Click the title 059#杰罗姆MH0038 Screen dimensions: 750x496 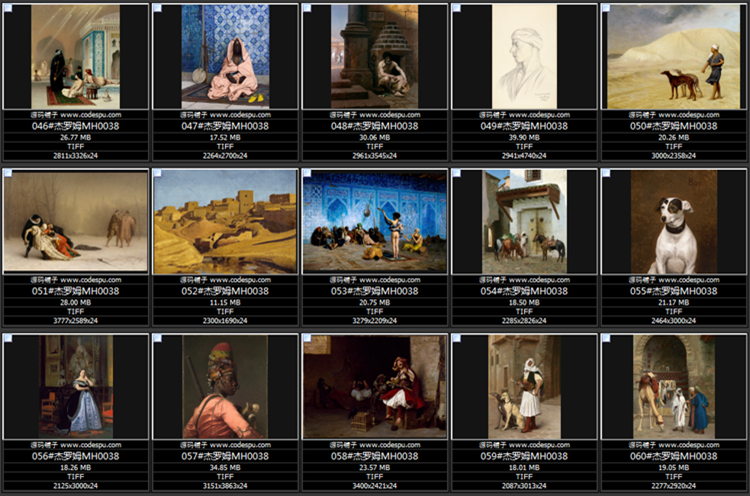pos(524,456)
